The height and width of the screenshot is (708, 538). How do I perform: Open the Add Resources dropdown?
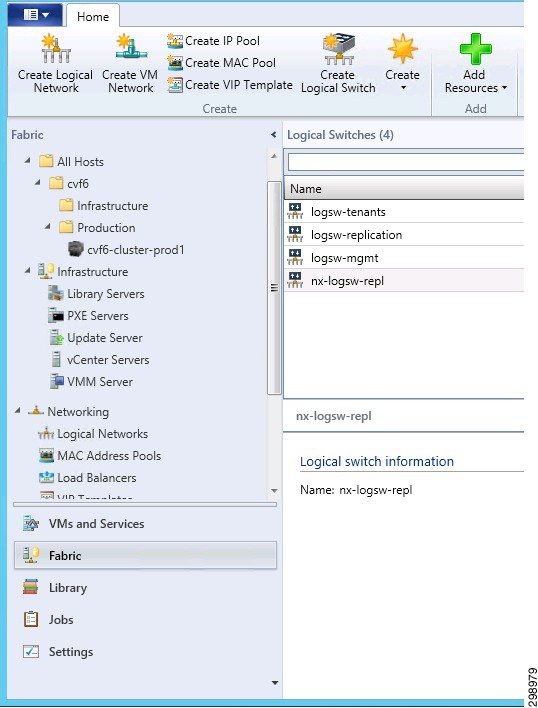point(475,63)
